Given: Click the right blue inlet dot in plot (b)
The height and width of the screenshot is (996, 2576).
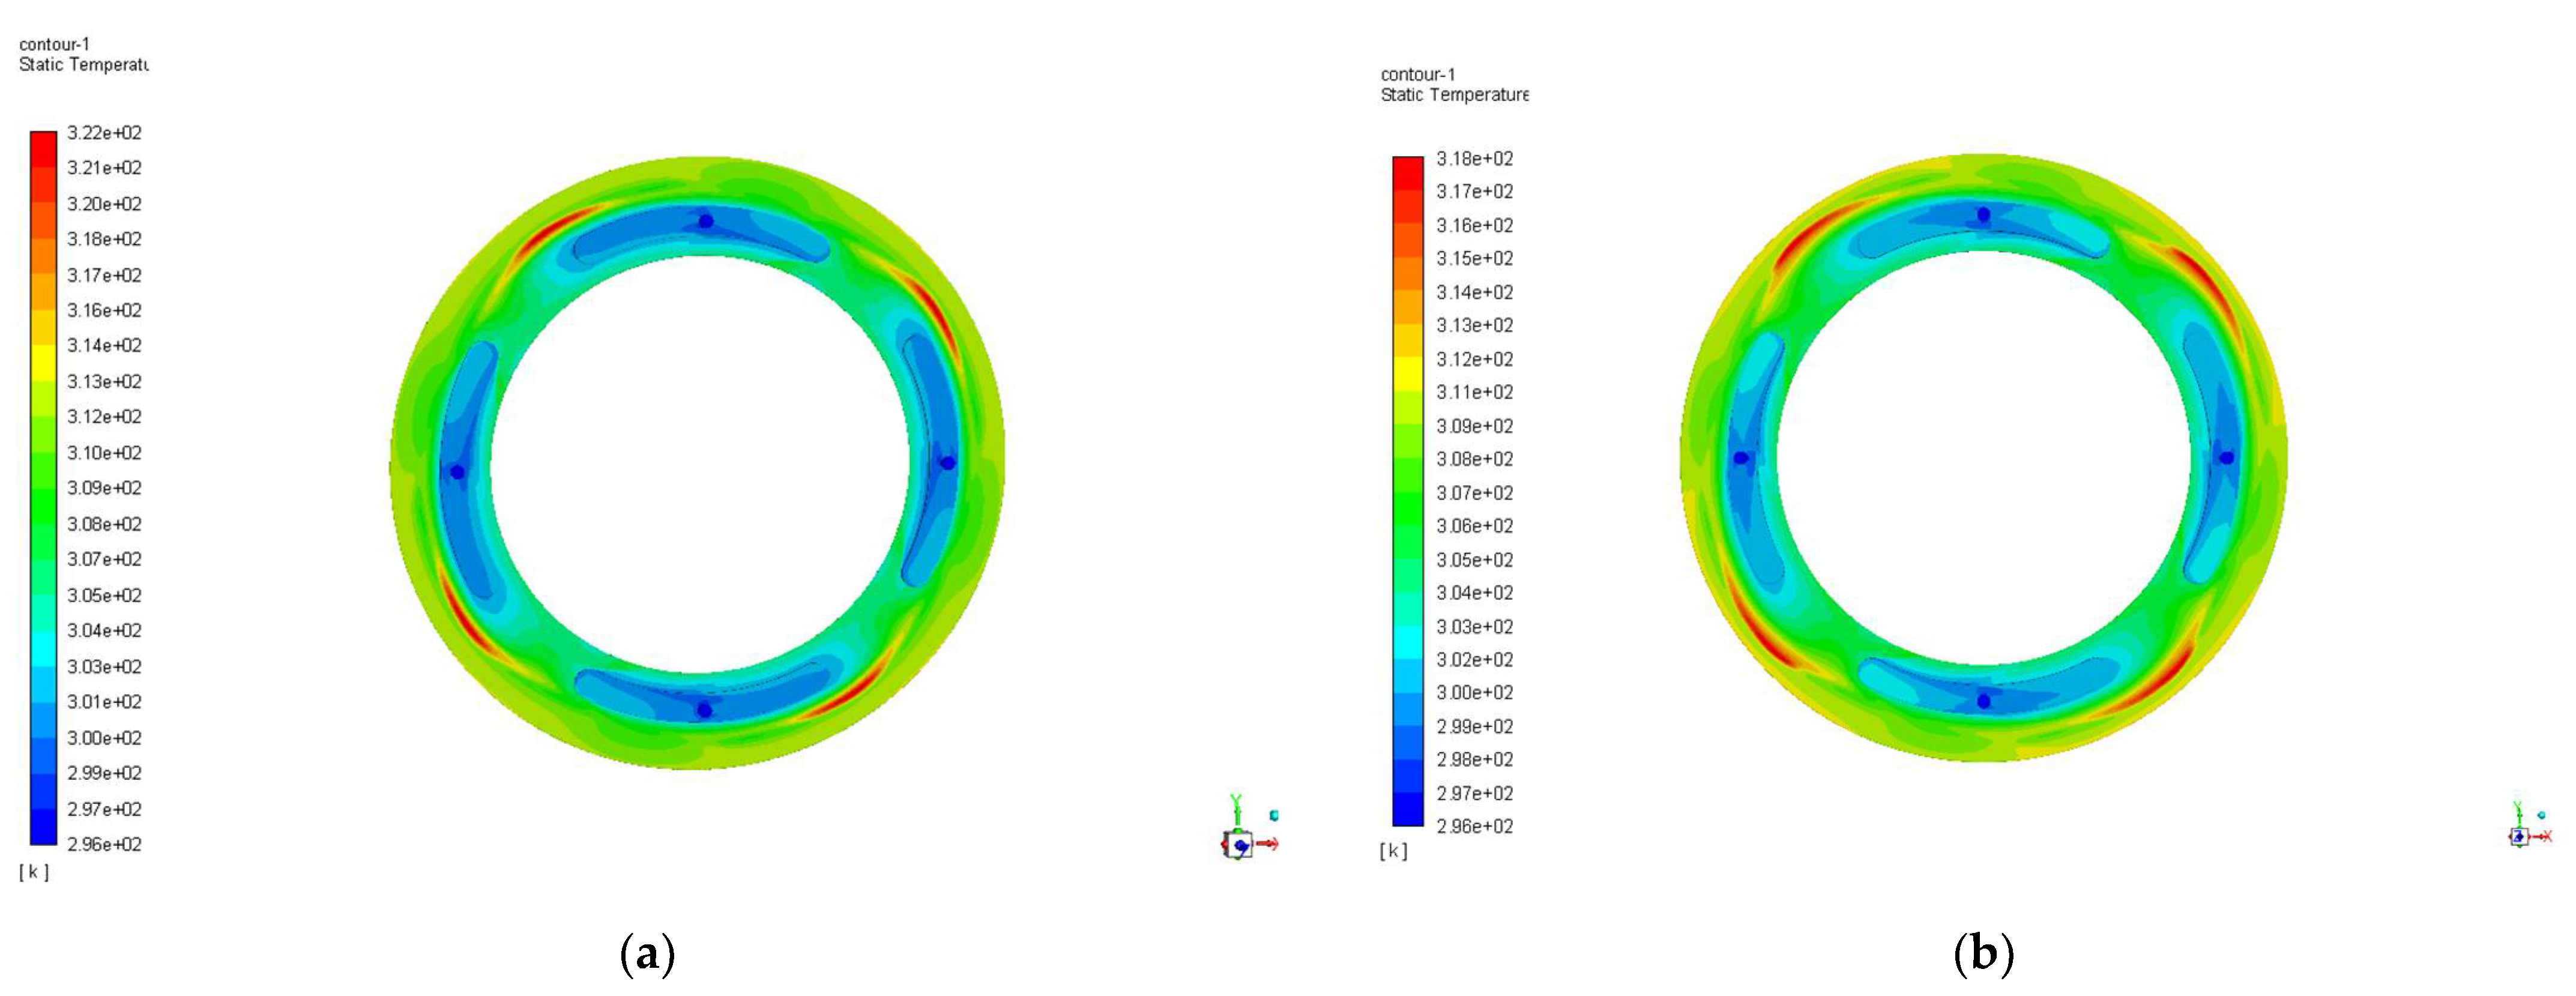Looking at the screenshot, I should [2227, 458].
